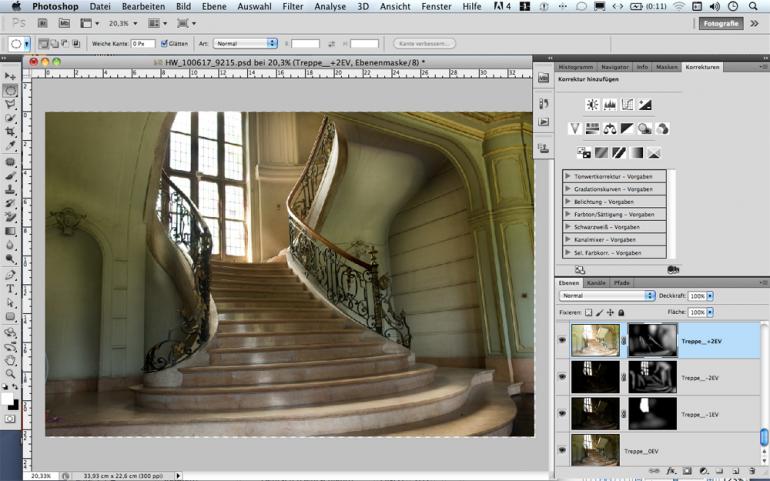
Task: Select the Treppe__-1EV layer mask thumbnail
Action: click(x=653, y=413)
